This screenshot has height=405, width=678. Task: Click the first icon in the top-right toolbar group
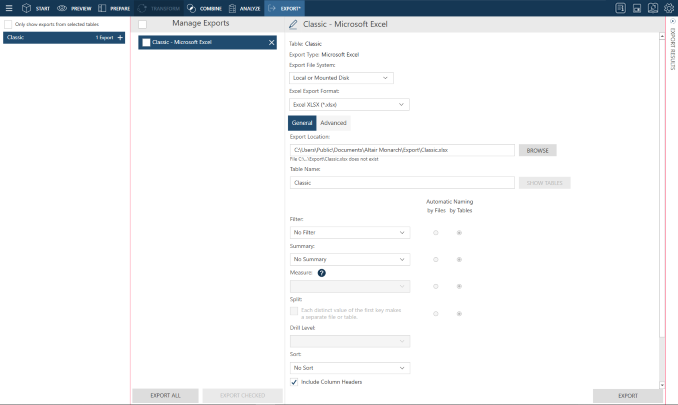(620, 8)
